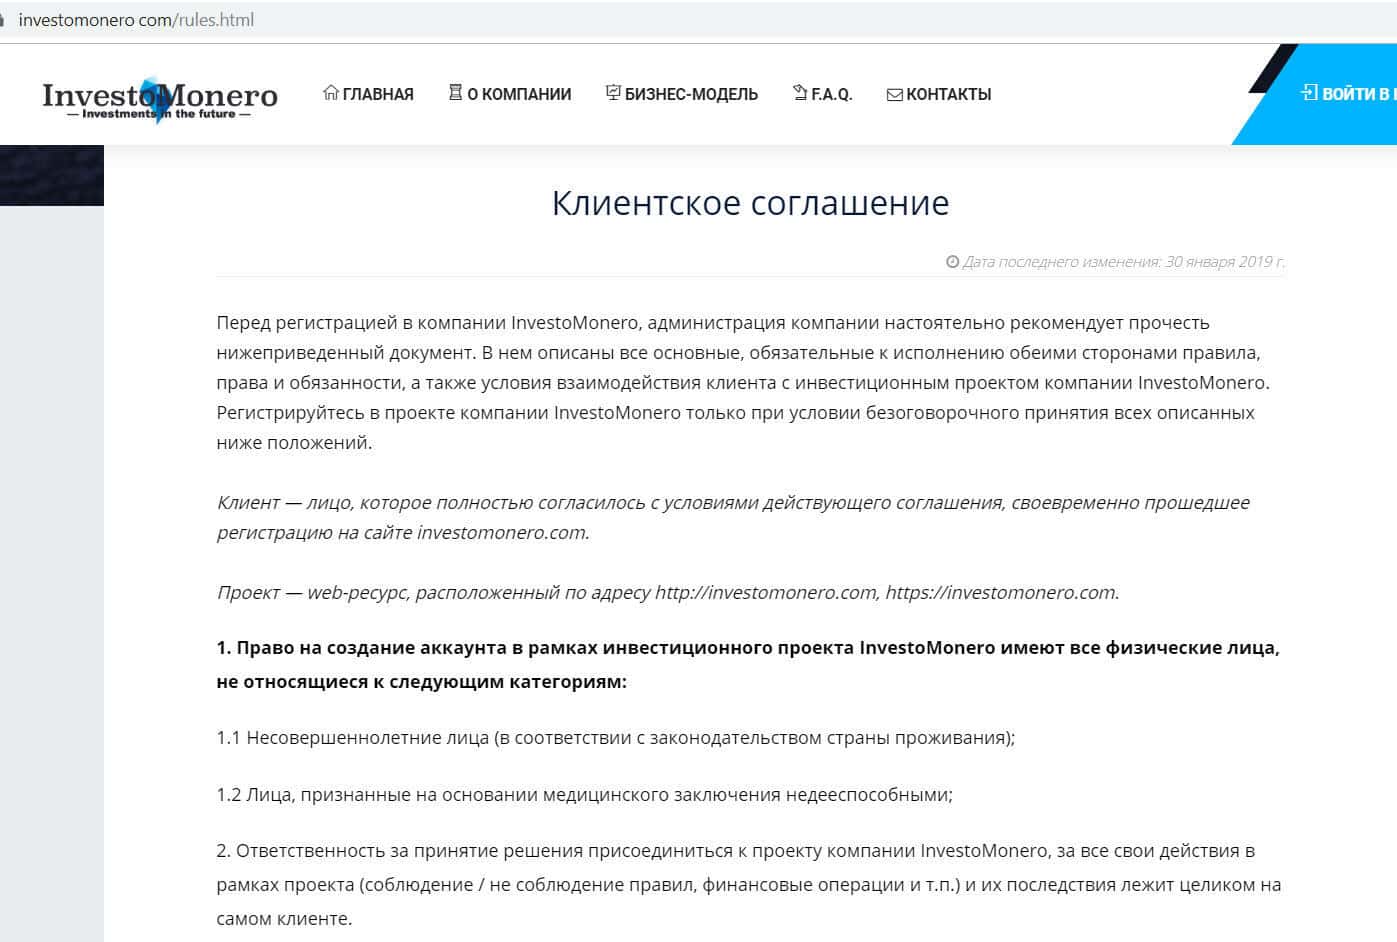Click the InvestoMonero logo
The height and width of the screenshot is (942, 1397).
tap(160, 98)
